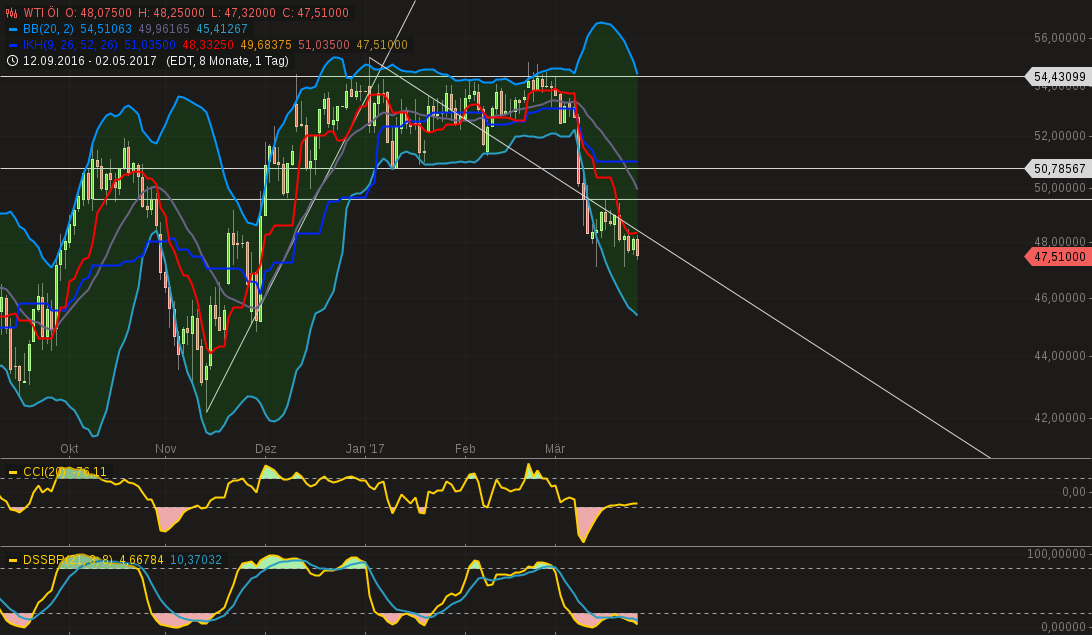Click the Jan '17 label on the time axis

(x=364, y=449)
